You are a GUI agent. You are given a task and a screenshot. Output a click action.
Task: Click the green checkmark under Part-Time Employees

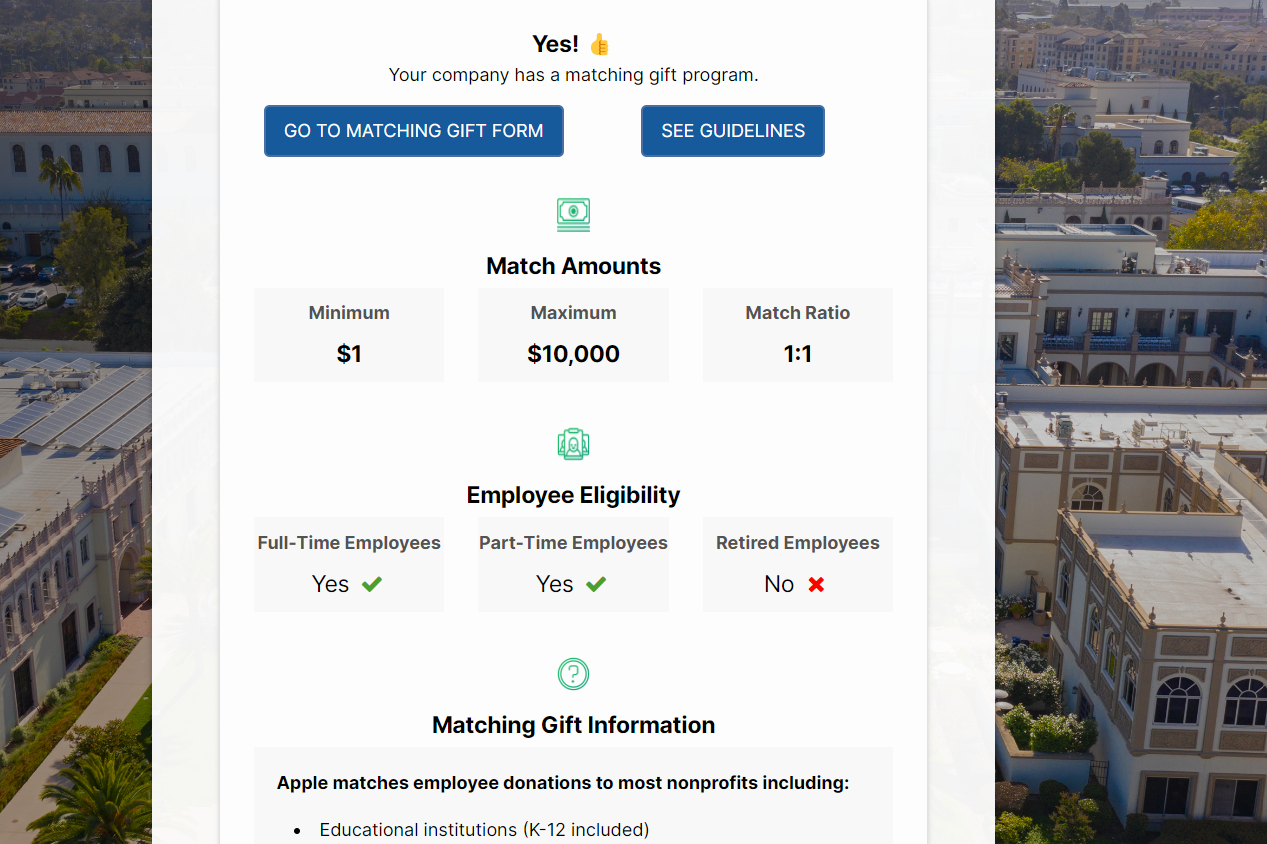[x=596, y=584]
